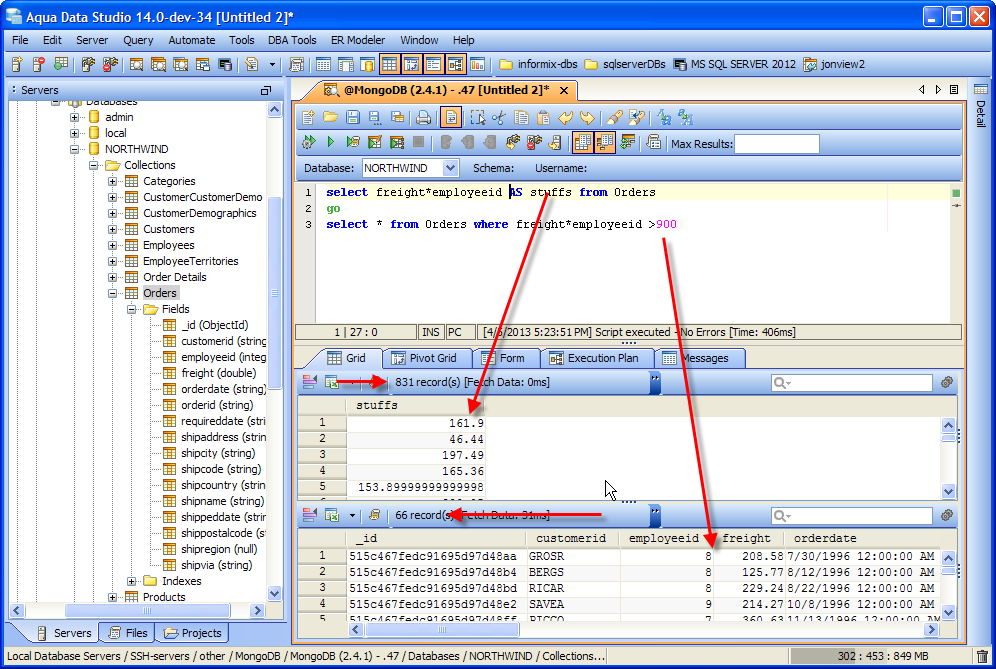Click the greyed-out stop execution square
The image size is (996, 669).
coord(418,142)
